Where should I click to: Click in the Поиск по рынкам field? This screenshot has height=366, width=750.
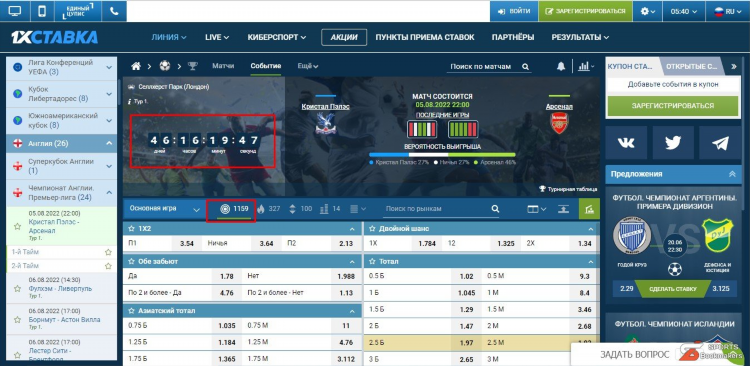click(x=436, y=209)
